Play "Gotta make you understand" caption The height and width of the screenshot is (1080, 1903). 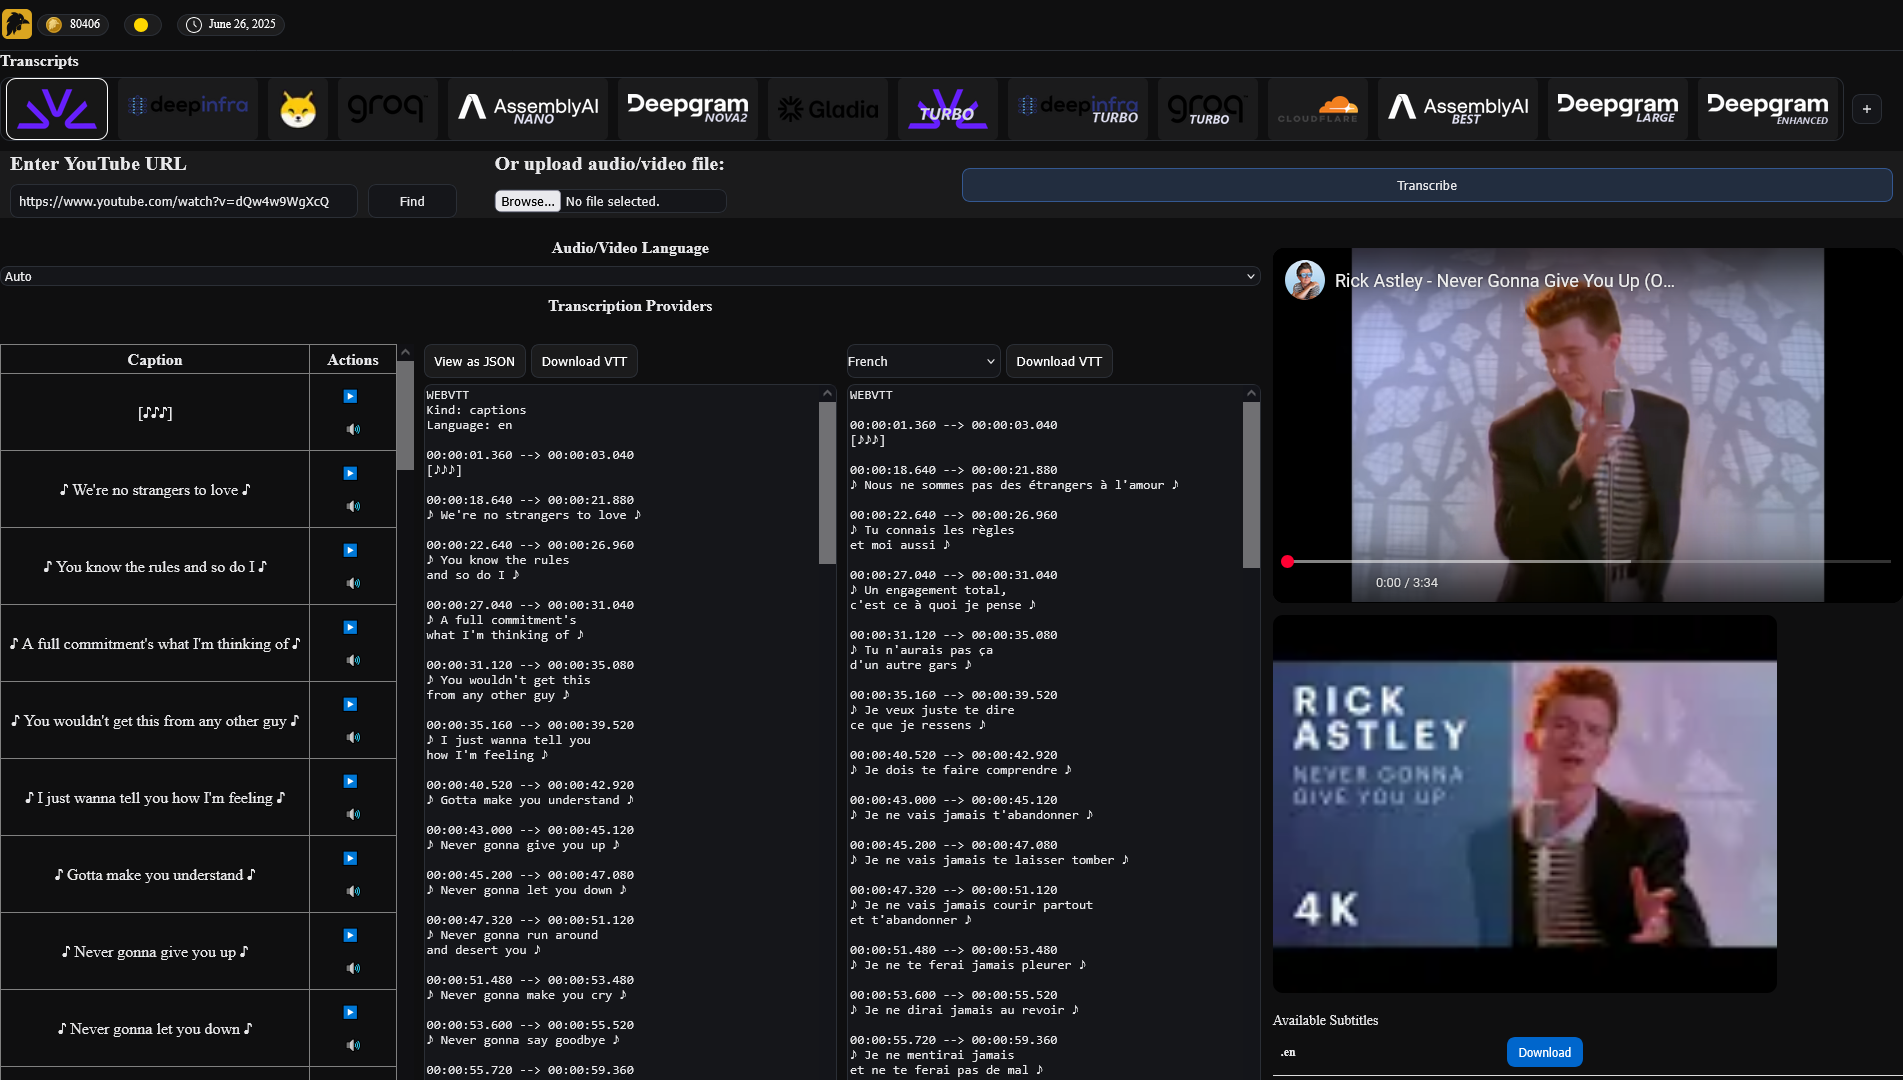tap(350, 858)
